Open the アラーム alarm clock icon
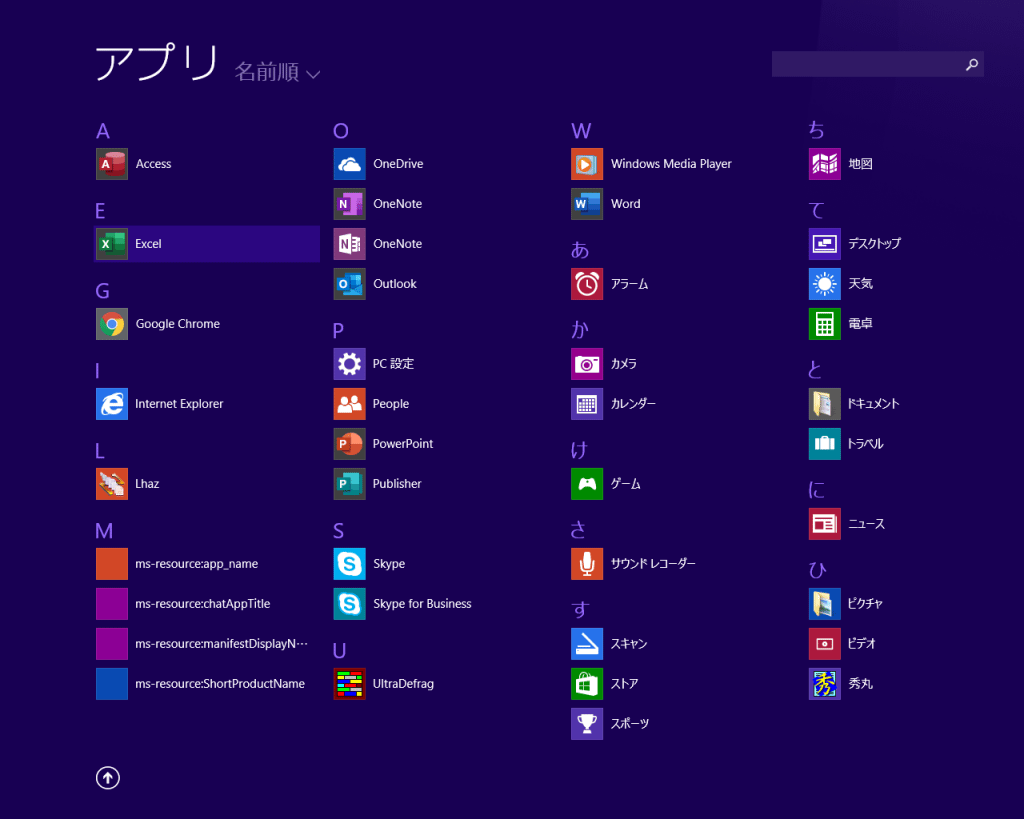 tap(587, 284)
